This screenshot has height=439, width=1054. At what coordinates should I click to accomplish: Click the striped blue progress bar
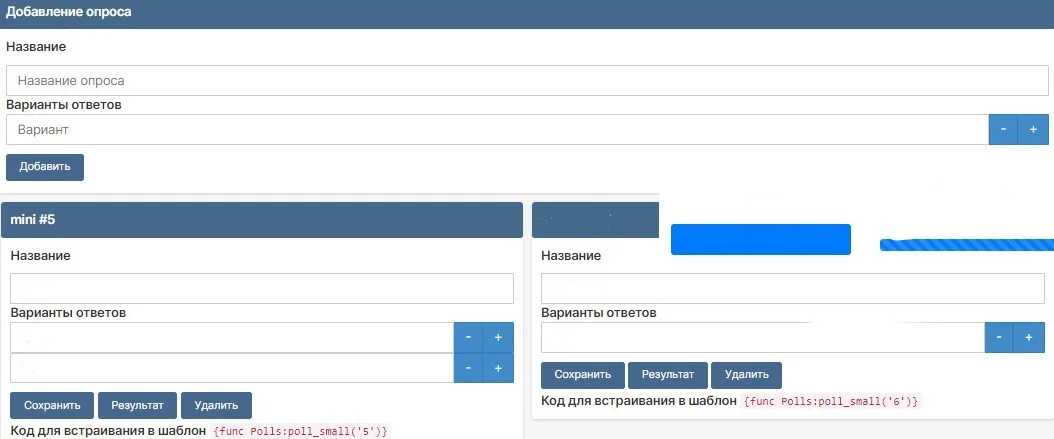click(966, 244)
